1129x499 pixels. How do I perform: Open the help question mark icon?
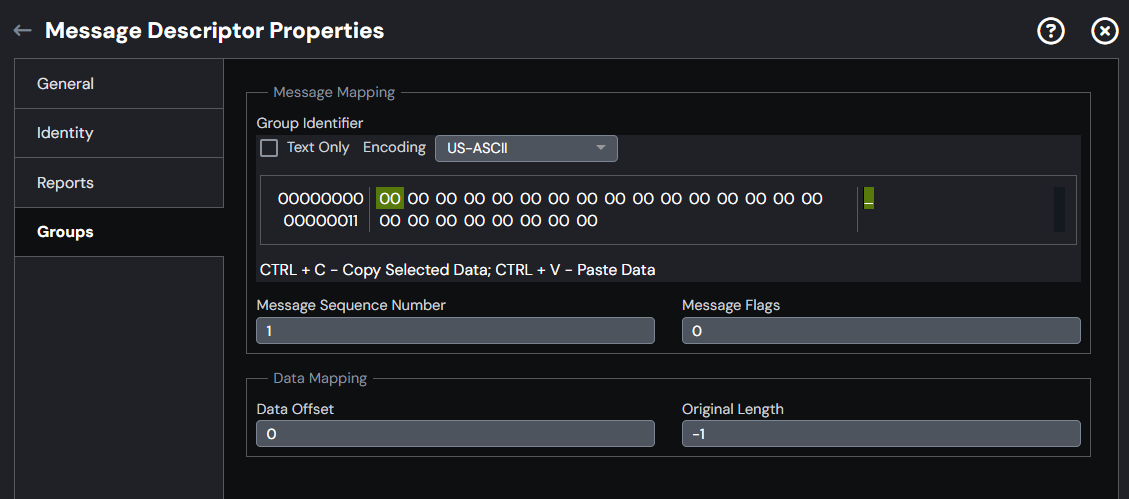click(x=1051, y=31)
